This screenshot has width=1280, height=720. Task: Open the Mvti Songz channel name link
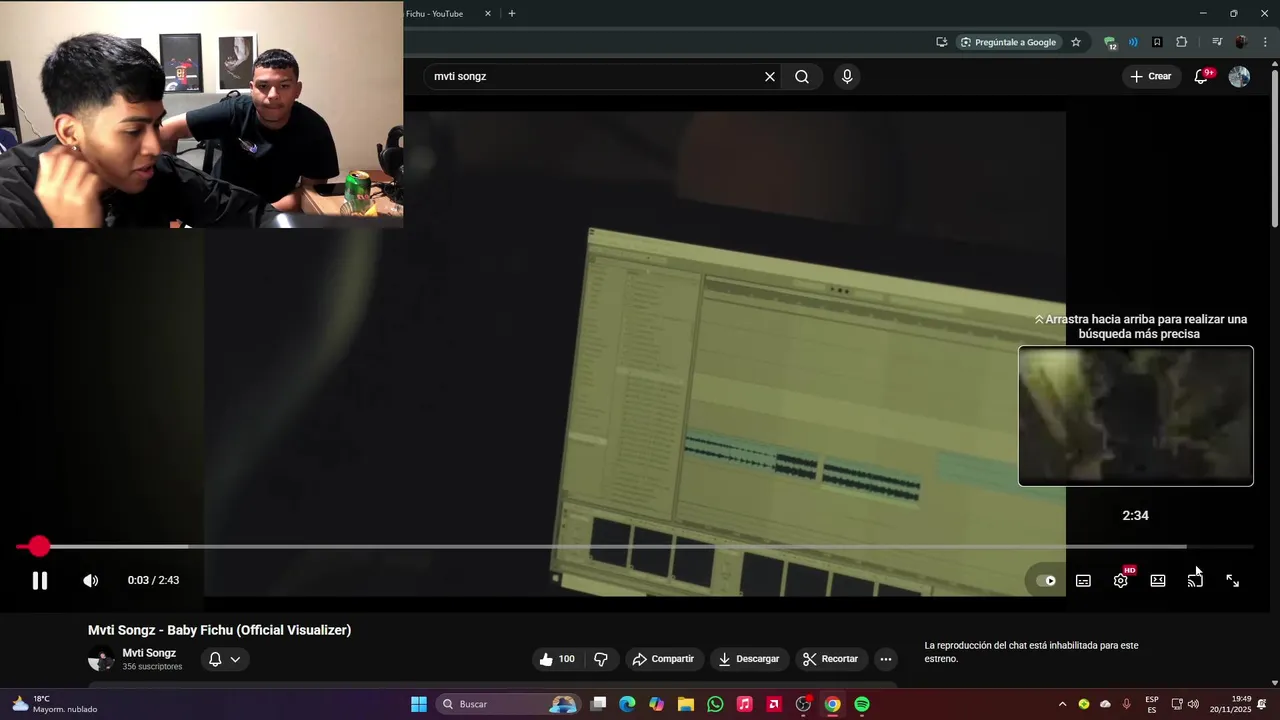coord(149,653)
